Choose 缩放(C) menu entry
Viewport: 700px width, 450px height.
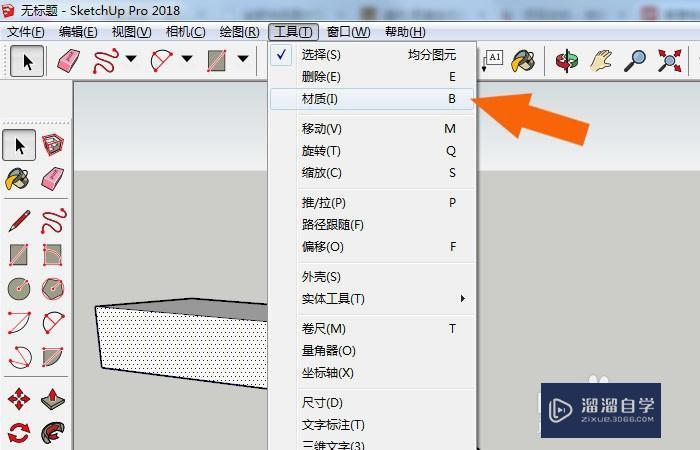[x=372, y=173]
